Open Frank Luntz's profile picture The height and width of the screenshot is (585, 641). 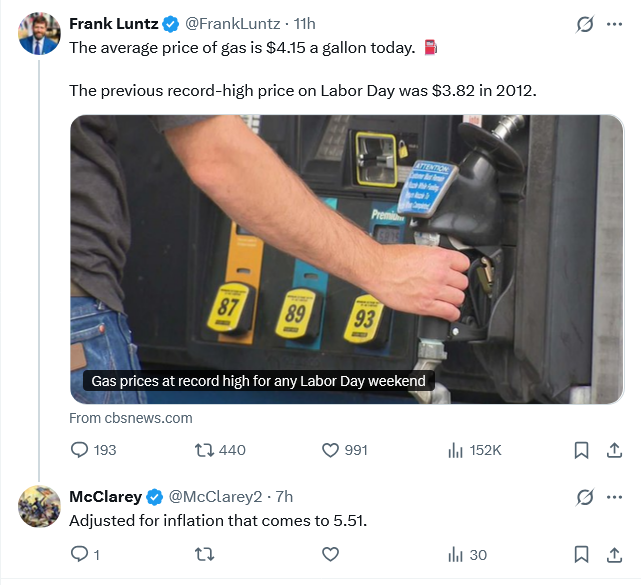point(39,34)
